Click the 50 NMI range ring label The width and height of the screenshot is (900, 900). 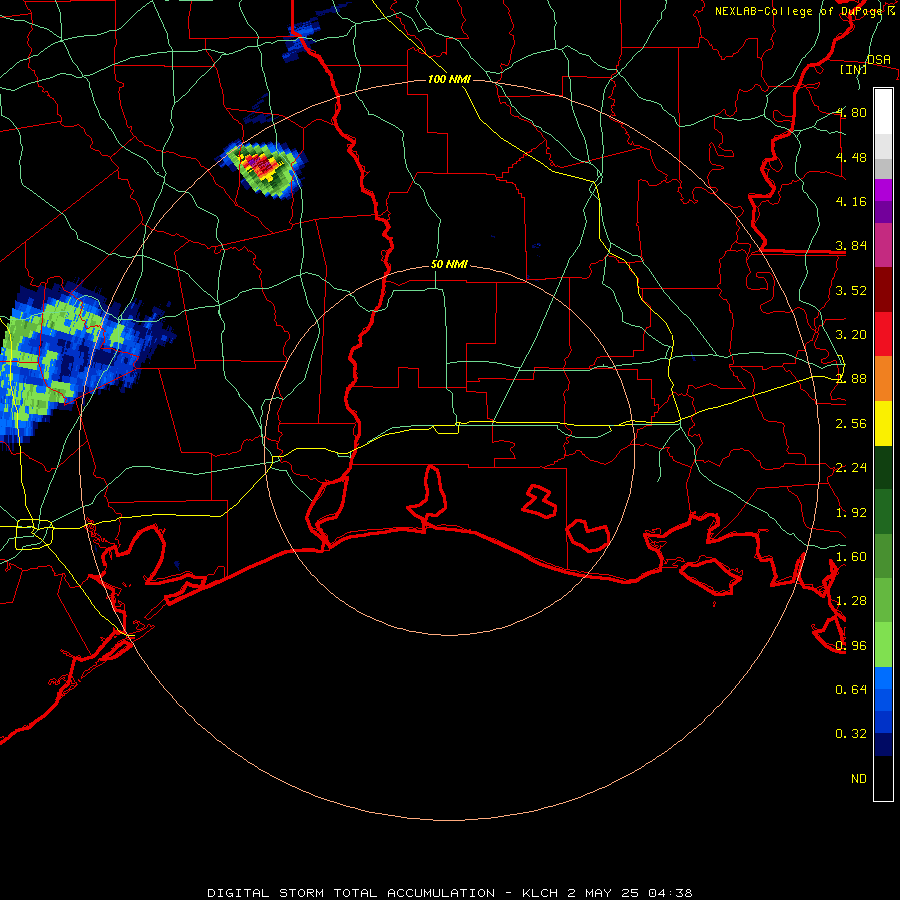pos(449,264)
